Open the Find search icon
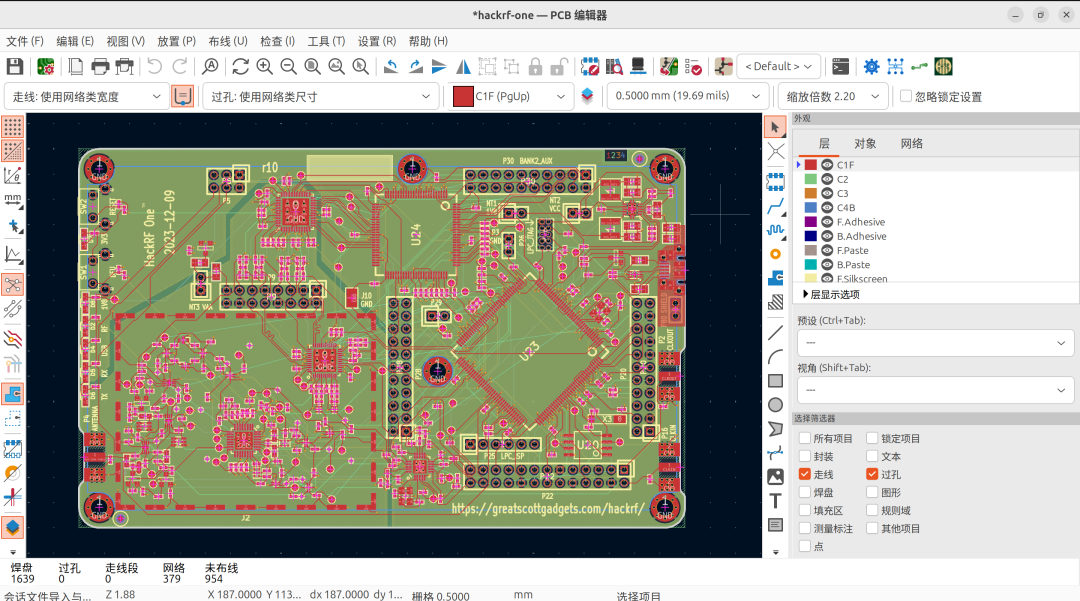 pyautogui.click(x=210, y=67)
